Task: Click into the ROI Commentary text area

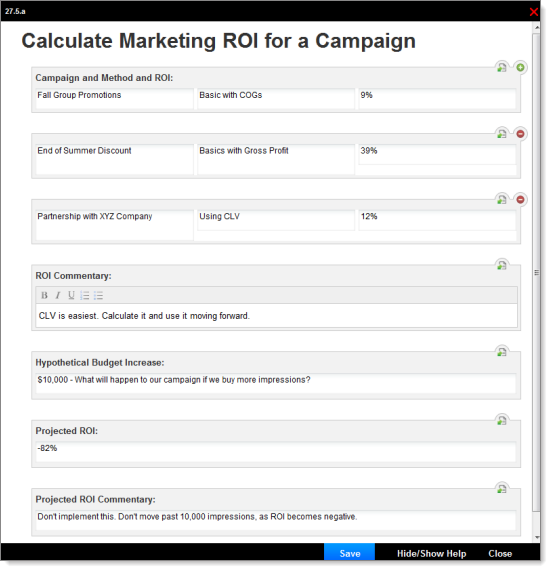Action: coord(276,315)
